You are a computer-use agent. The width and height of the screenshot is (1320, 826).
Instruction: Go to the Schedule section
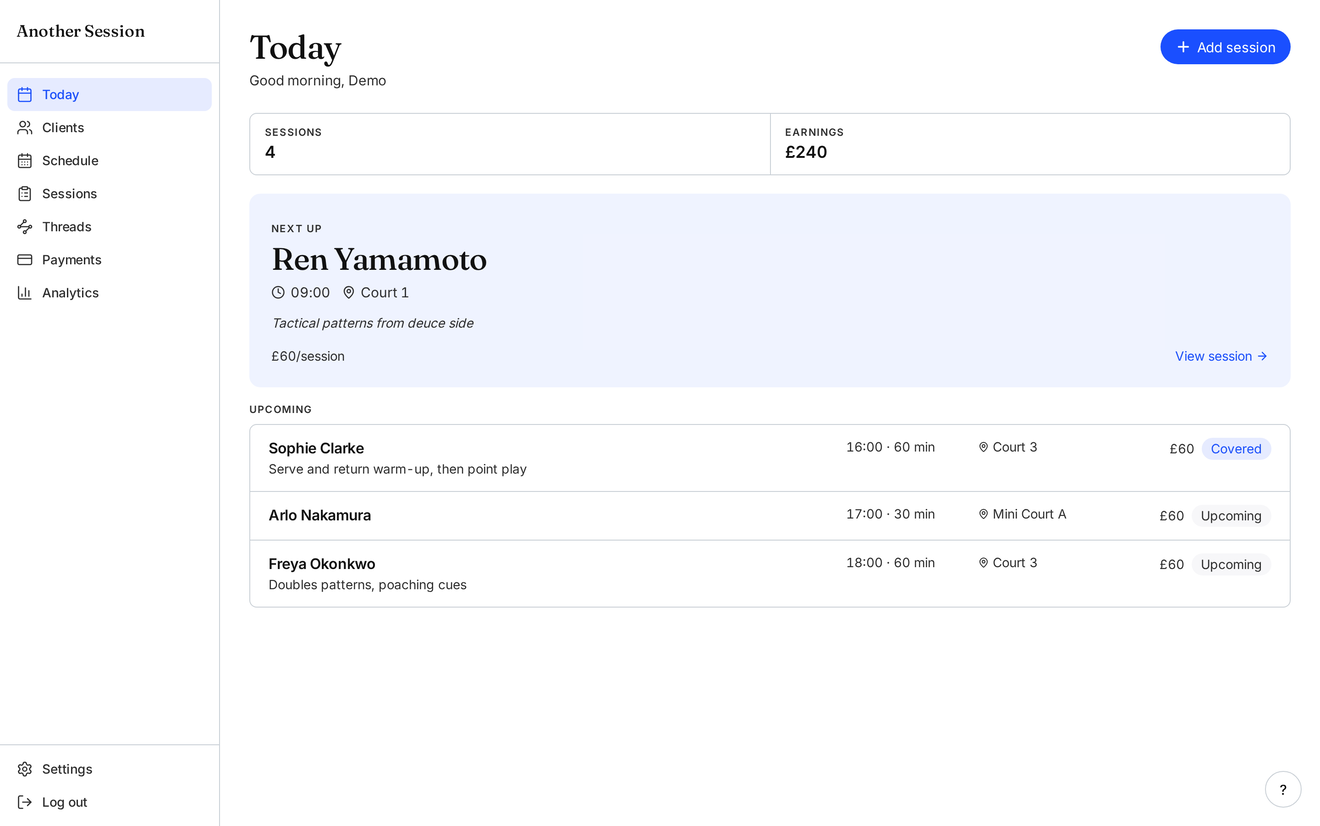(x=110, y=161)
